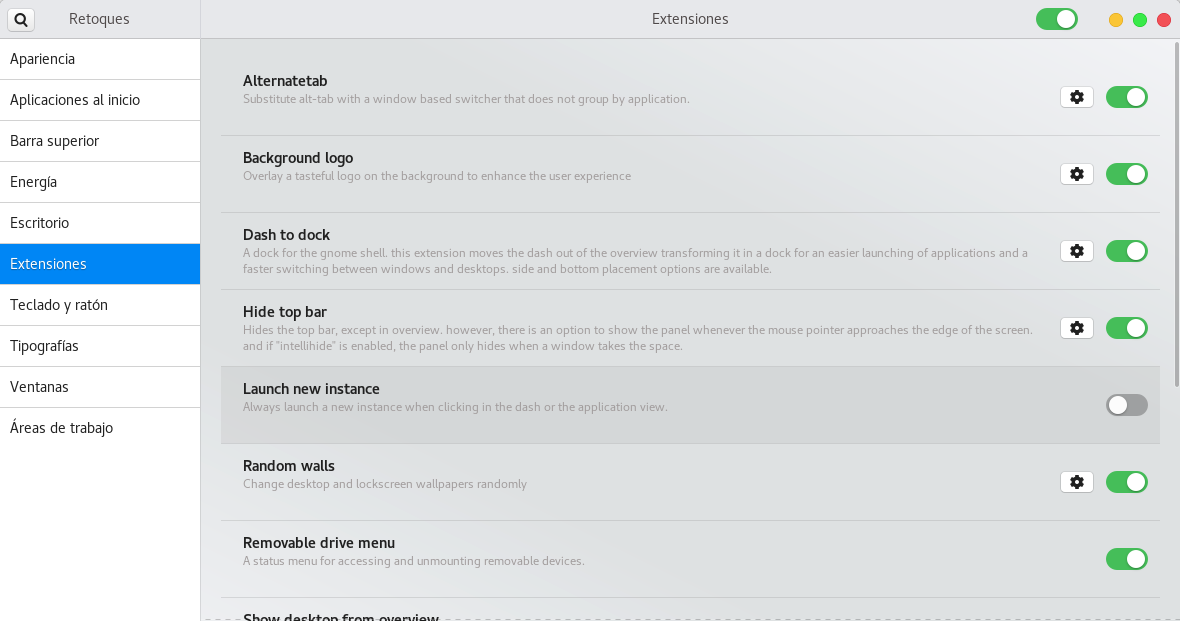
Task: Toggle the global Extensiones switch in header
Action: coord(1057,20)
